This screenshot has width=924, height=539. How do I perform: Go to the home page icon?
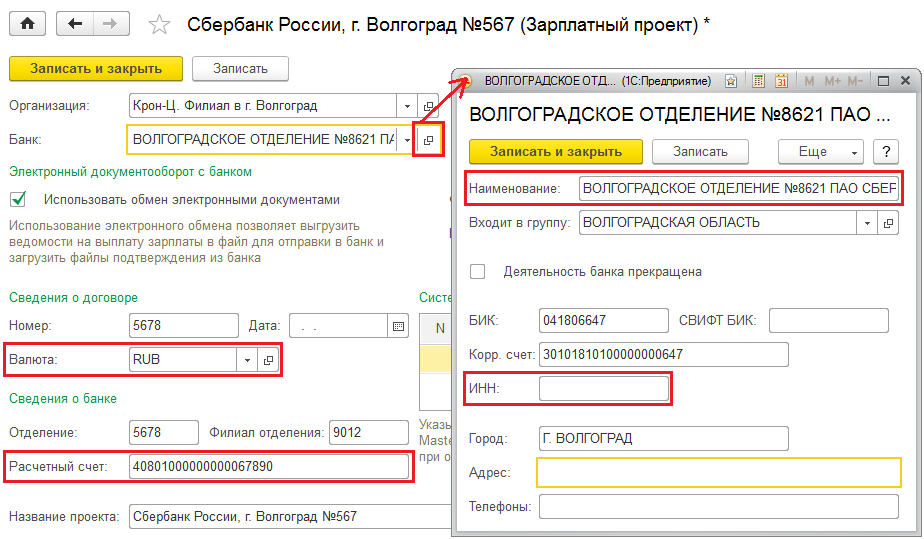click(27, 24)
